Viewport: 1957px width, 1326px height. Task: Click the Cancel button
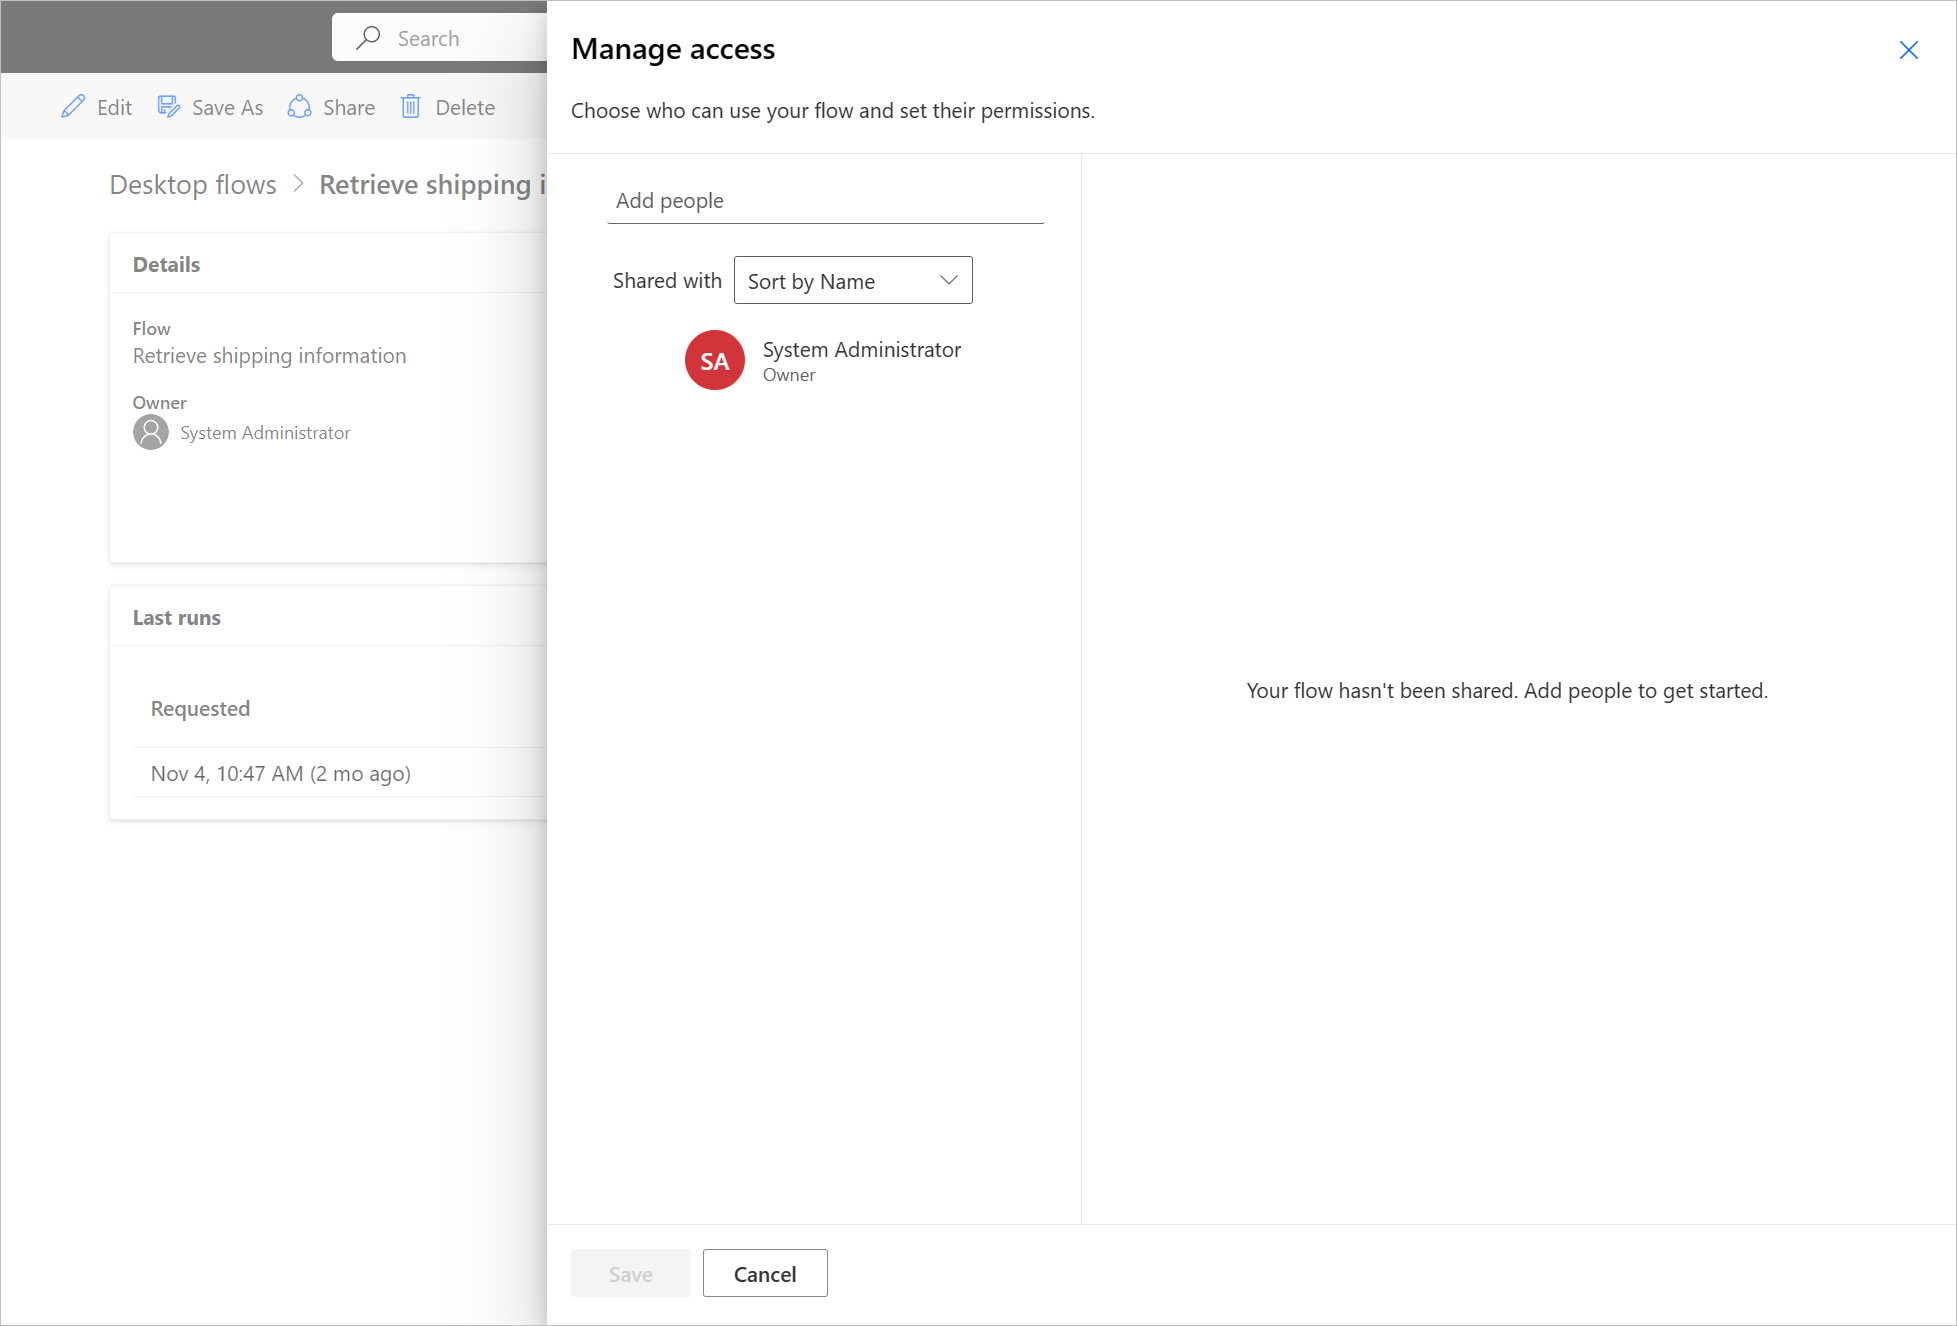765,1274
